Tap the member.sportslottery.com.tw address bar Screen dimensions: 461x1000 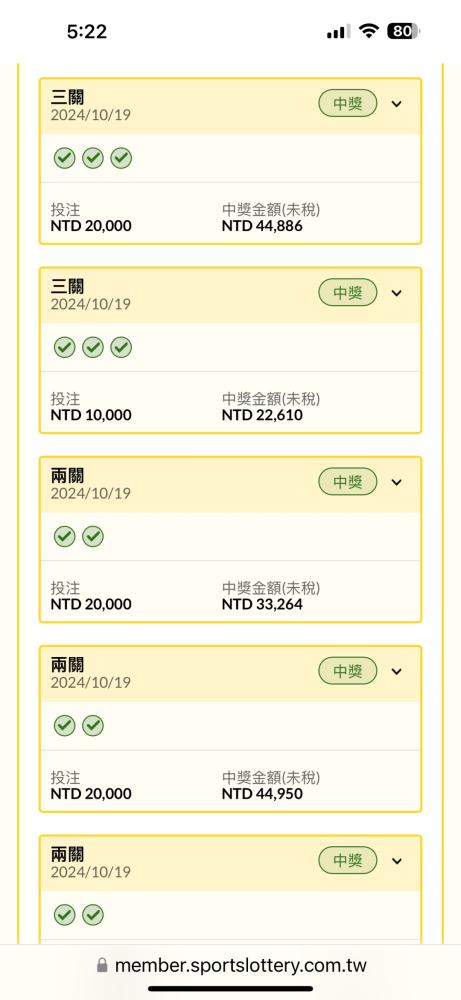pos(231,966)
